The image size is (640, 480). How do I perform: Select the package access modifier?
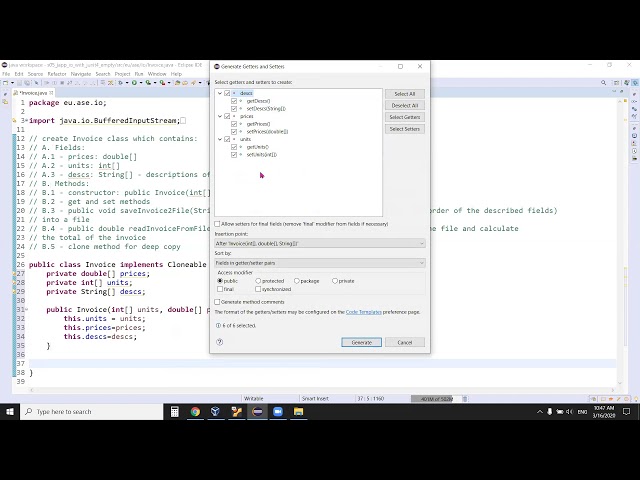tap(297, 281)
